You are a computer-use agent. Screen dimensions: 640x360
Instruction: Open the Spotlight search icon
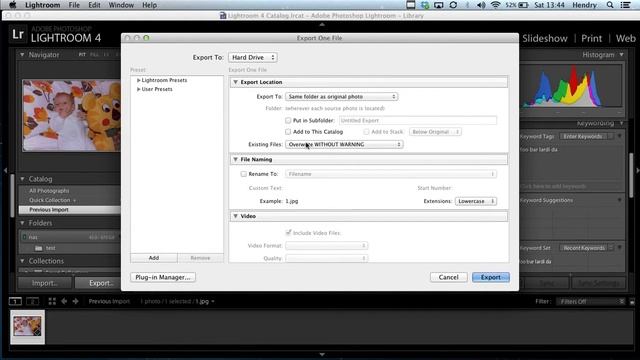tap(610, 5)
